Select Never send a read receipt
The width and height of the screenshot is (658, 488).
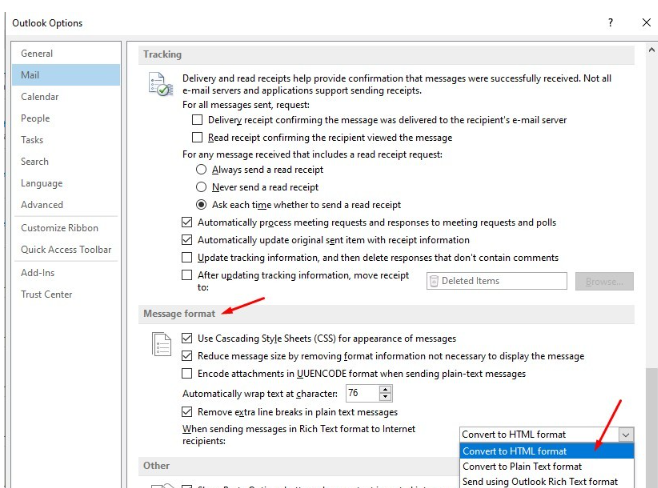coord(201,187)
